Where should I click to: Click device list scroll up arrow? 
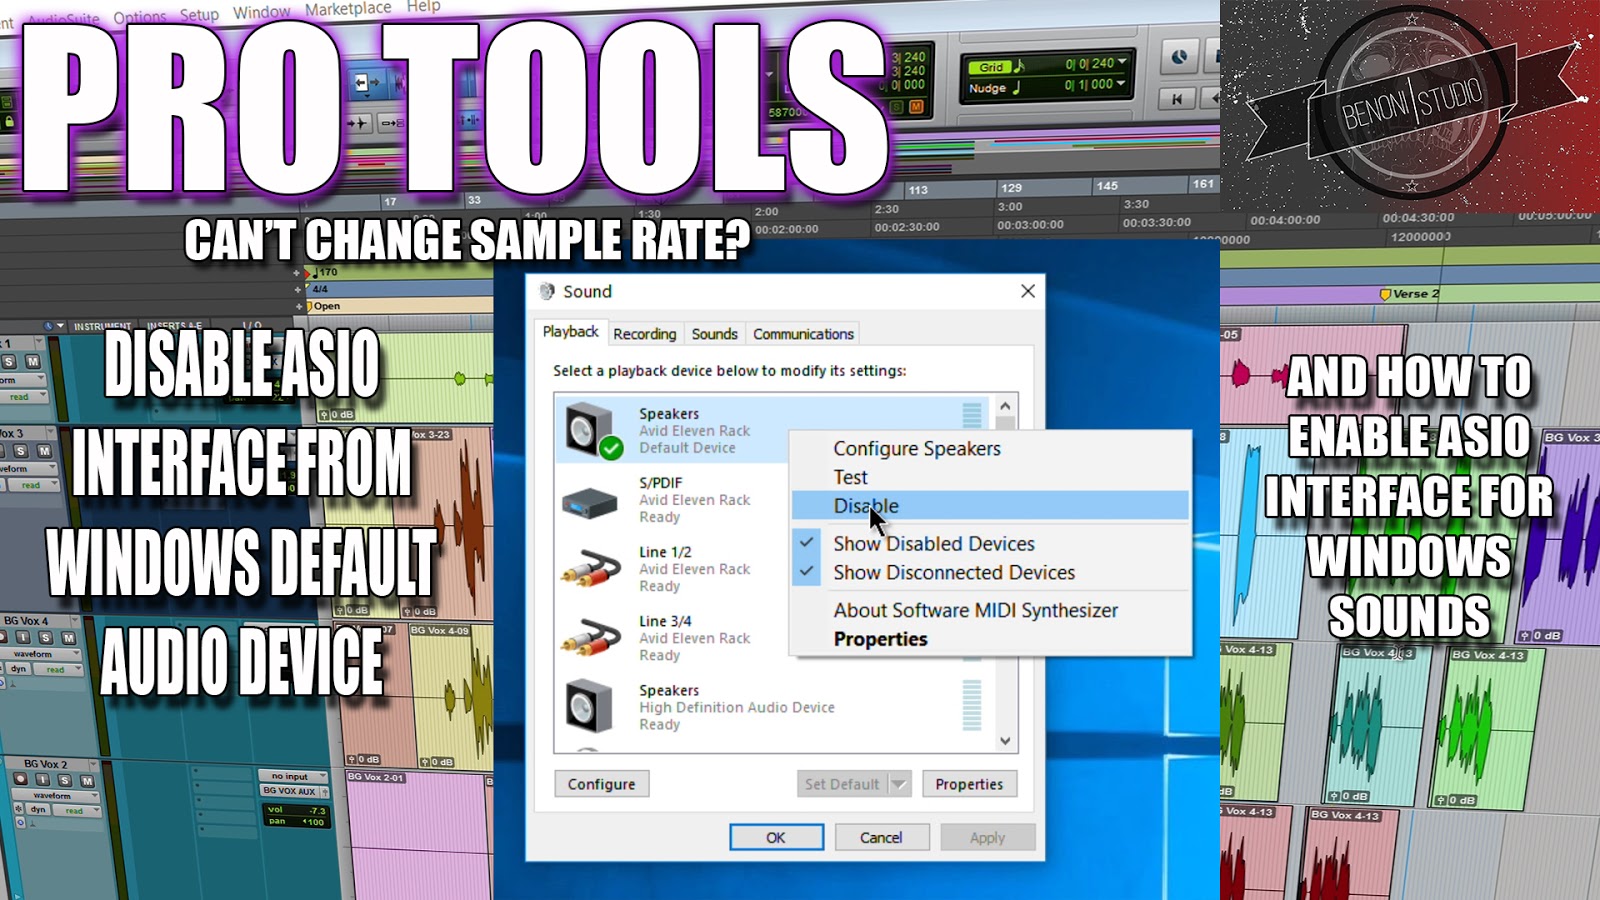(x=1005, y=406)
